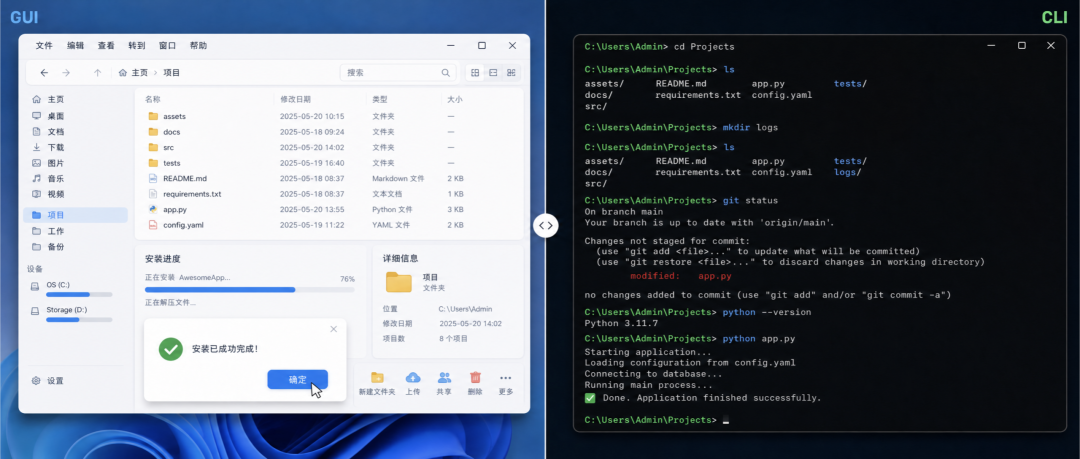Select the requirements.txt file
Screen dimensions: 1080x459
click(x=329, y=194)
